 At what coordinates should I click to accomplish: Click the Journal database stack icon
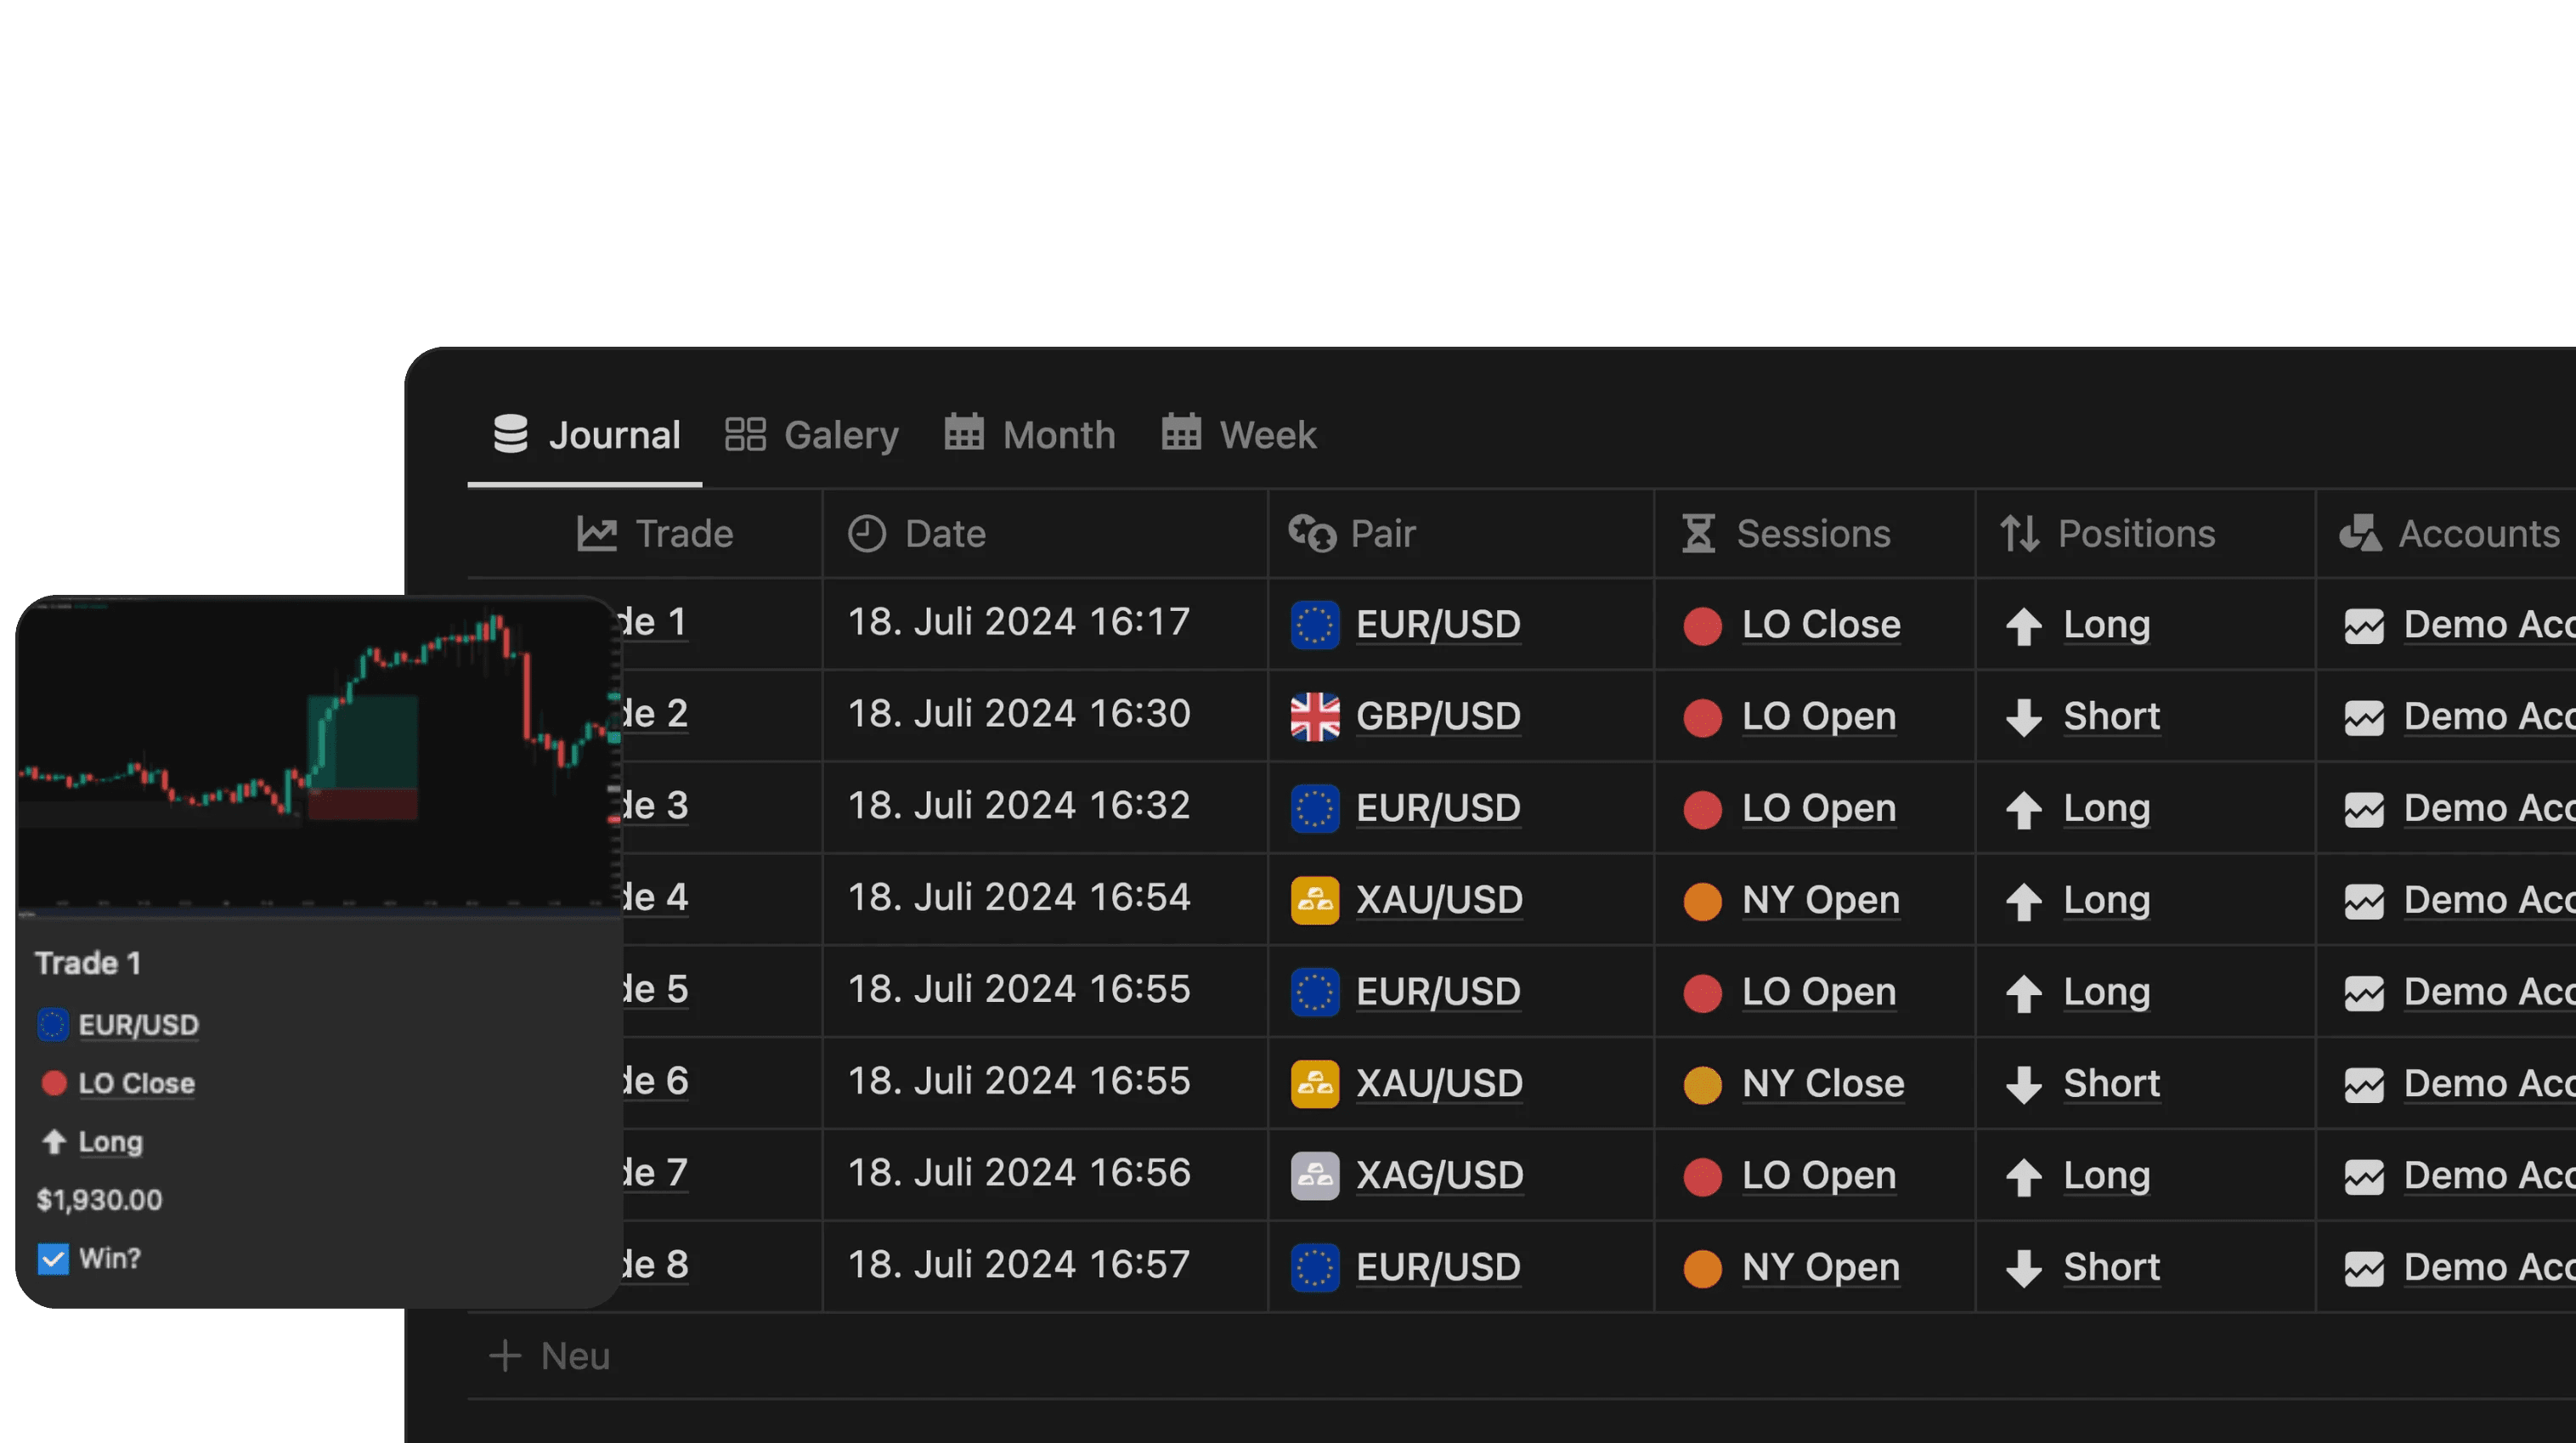[511, 434]
